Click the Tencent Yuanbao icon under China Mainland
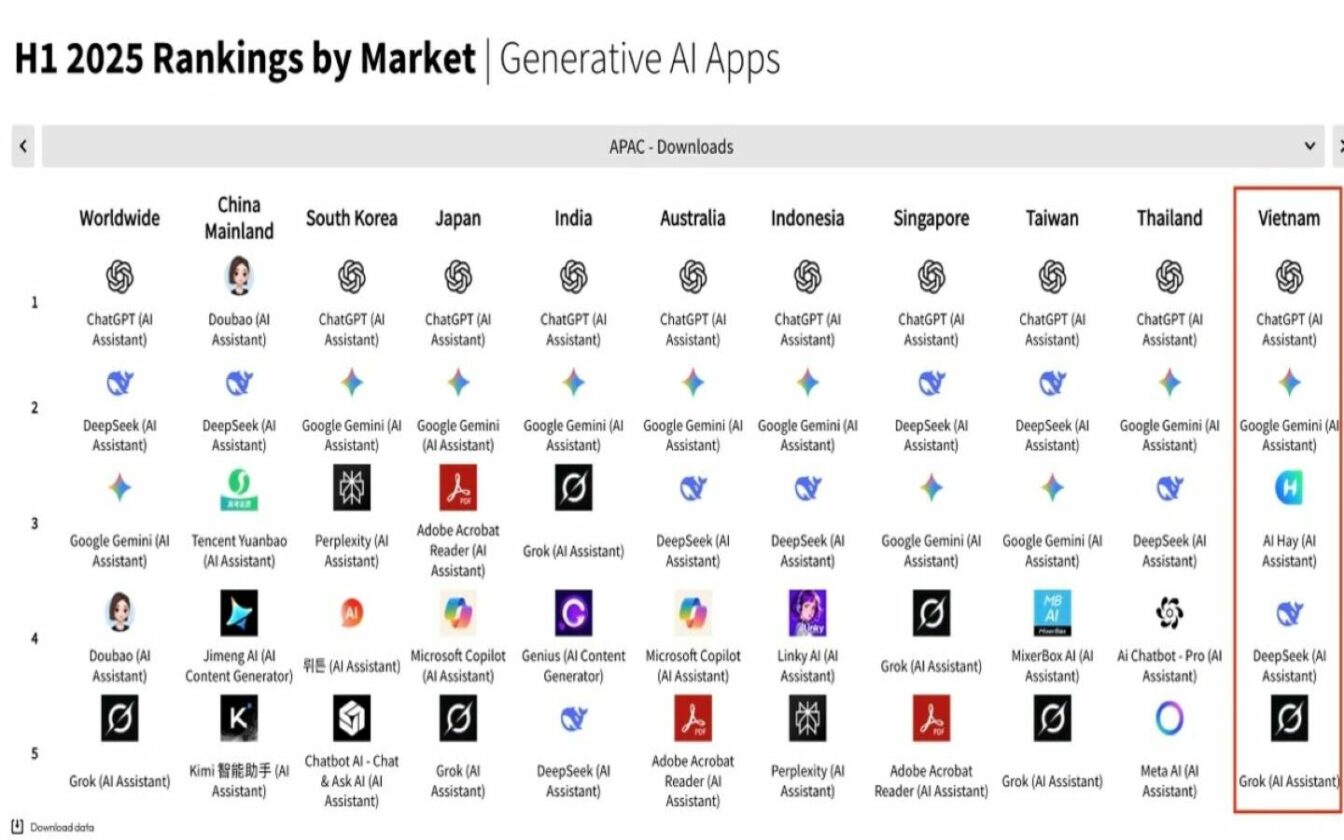Screen dimensions: 1344x840 pos(239,489)
